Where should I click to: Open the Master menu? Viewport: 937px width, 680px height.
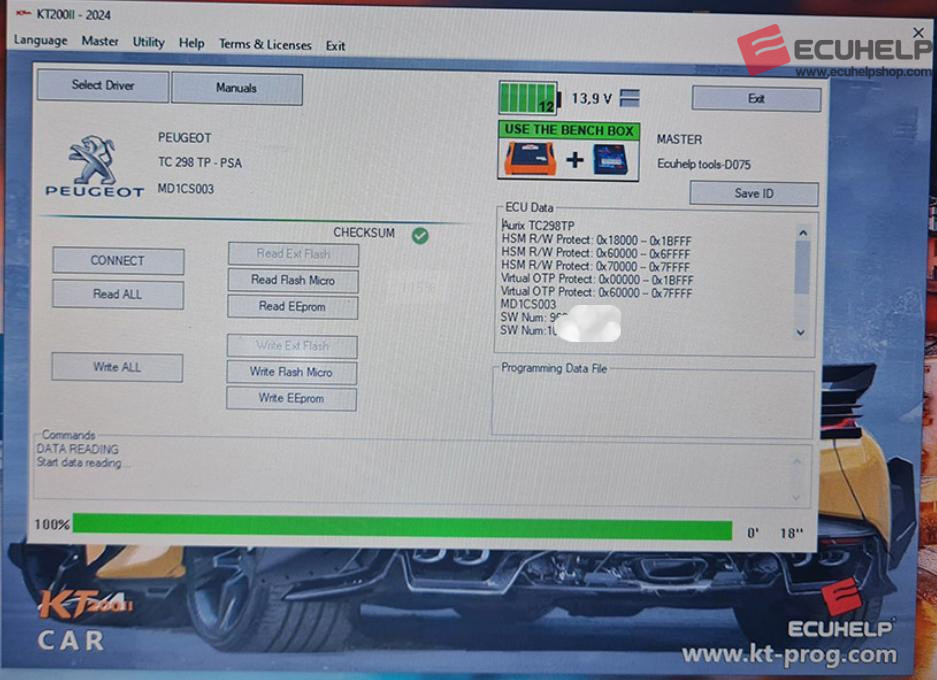pyautogui.click(x=100, y=41)
